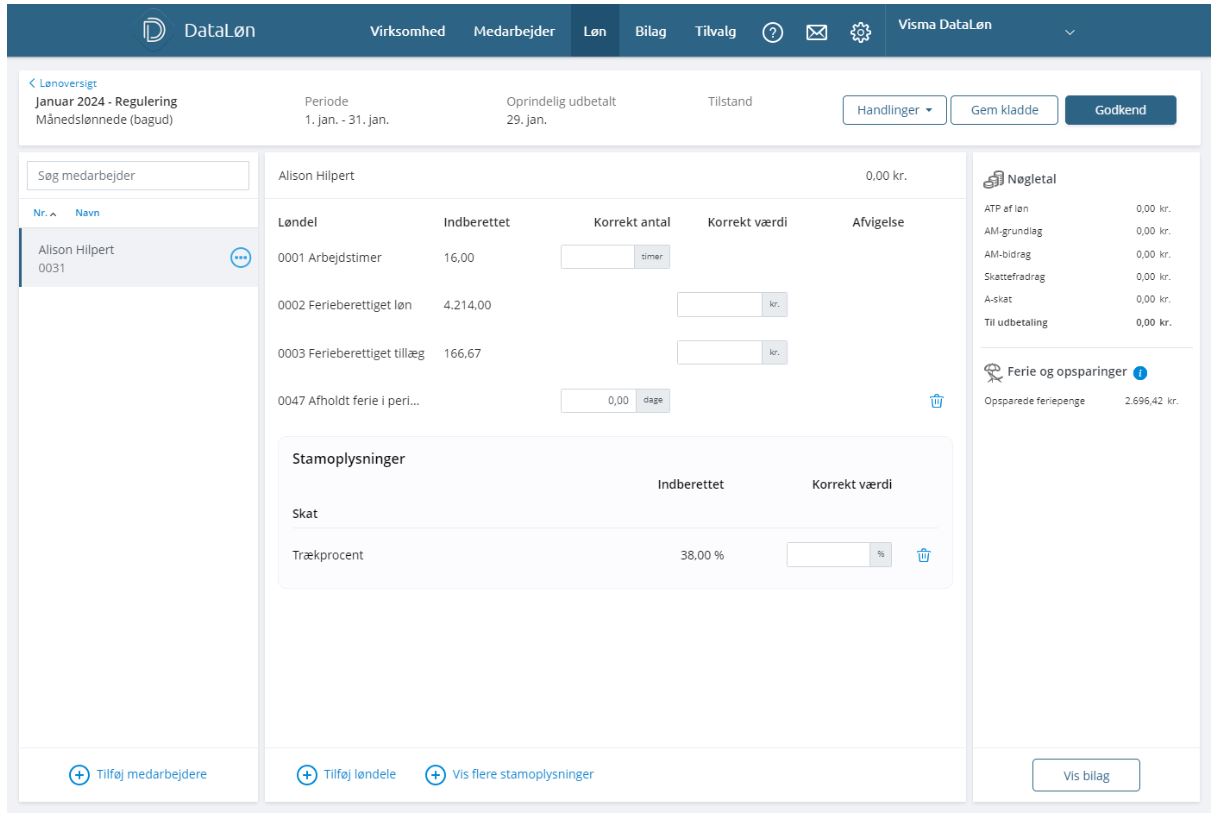
Task: Click the plus icon beside Tilføj løndele
Action: (x=307, y=774)
